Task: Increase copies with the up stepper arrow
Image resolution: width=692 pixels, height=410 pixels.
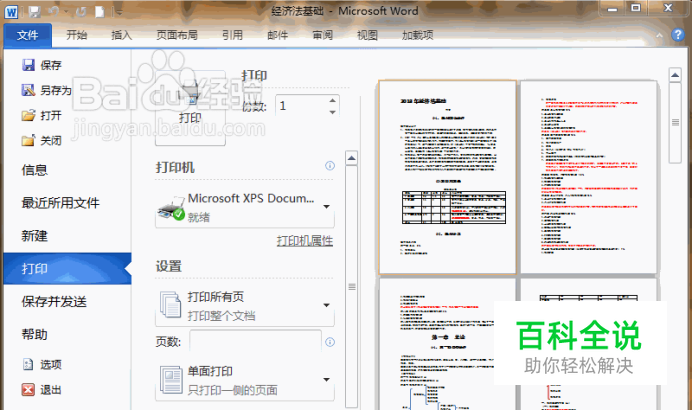Action: click(332, 101)
